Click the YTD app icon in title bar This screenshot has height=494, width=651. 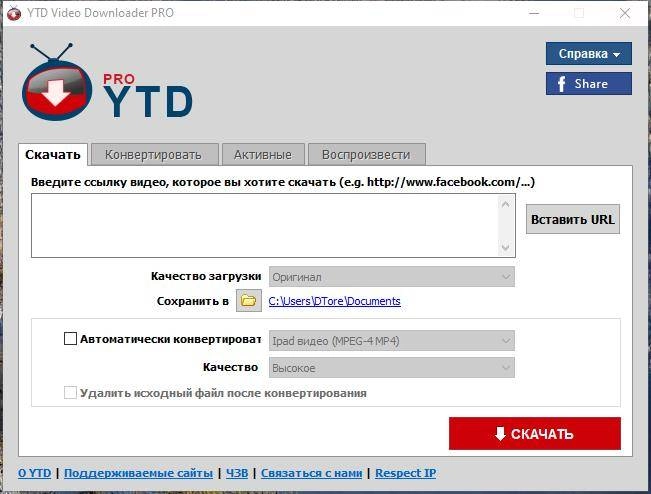coord(14,13)
